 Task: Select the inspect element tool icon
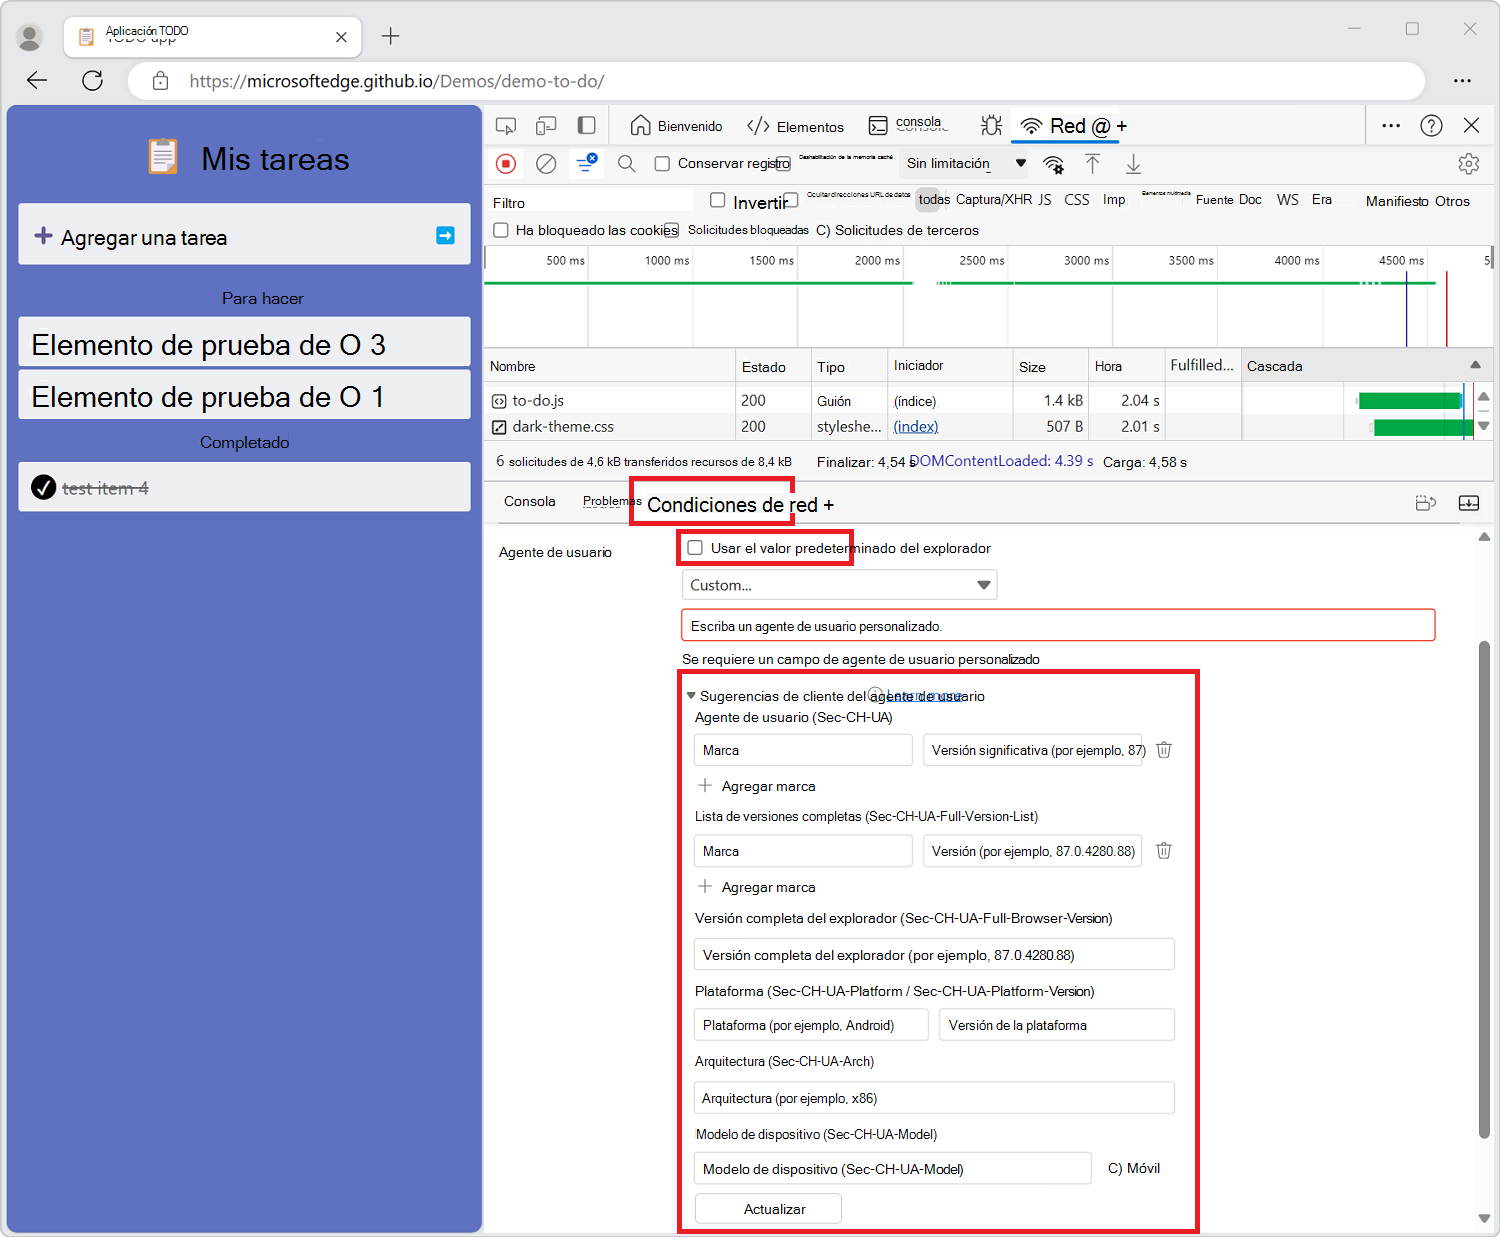(505, 125)
